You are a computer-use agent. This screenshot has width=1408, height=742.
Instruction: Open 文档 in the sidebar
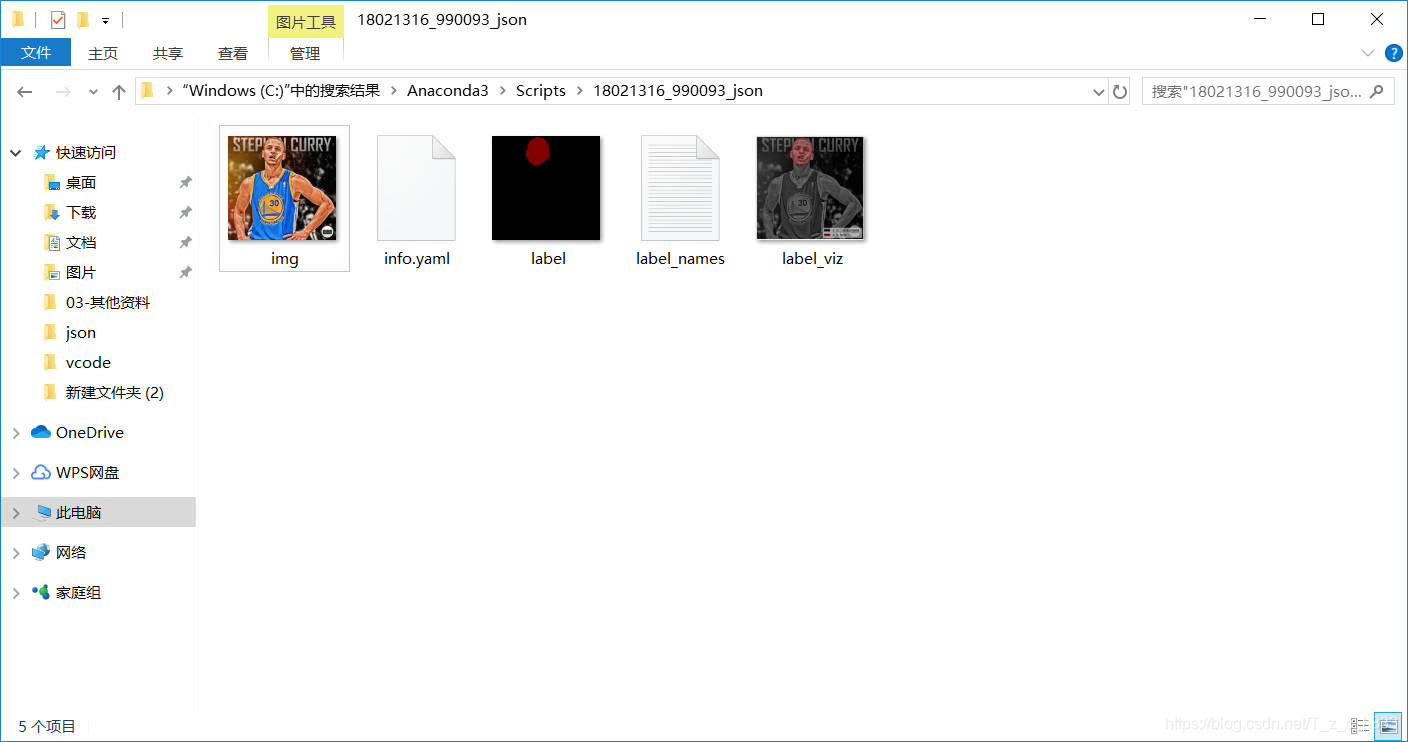(81, 243)
